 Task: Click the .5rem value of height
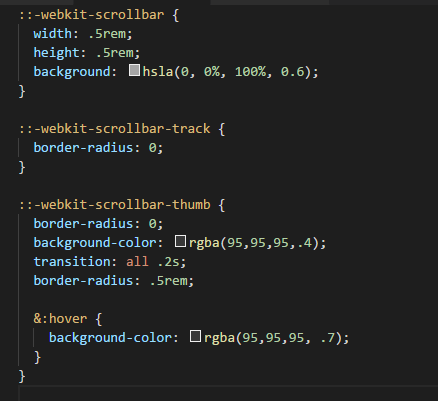(114, 53)
